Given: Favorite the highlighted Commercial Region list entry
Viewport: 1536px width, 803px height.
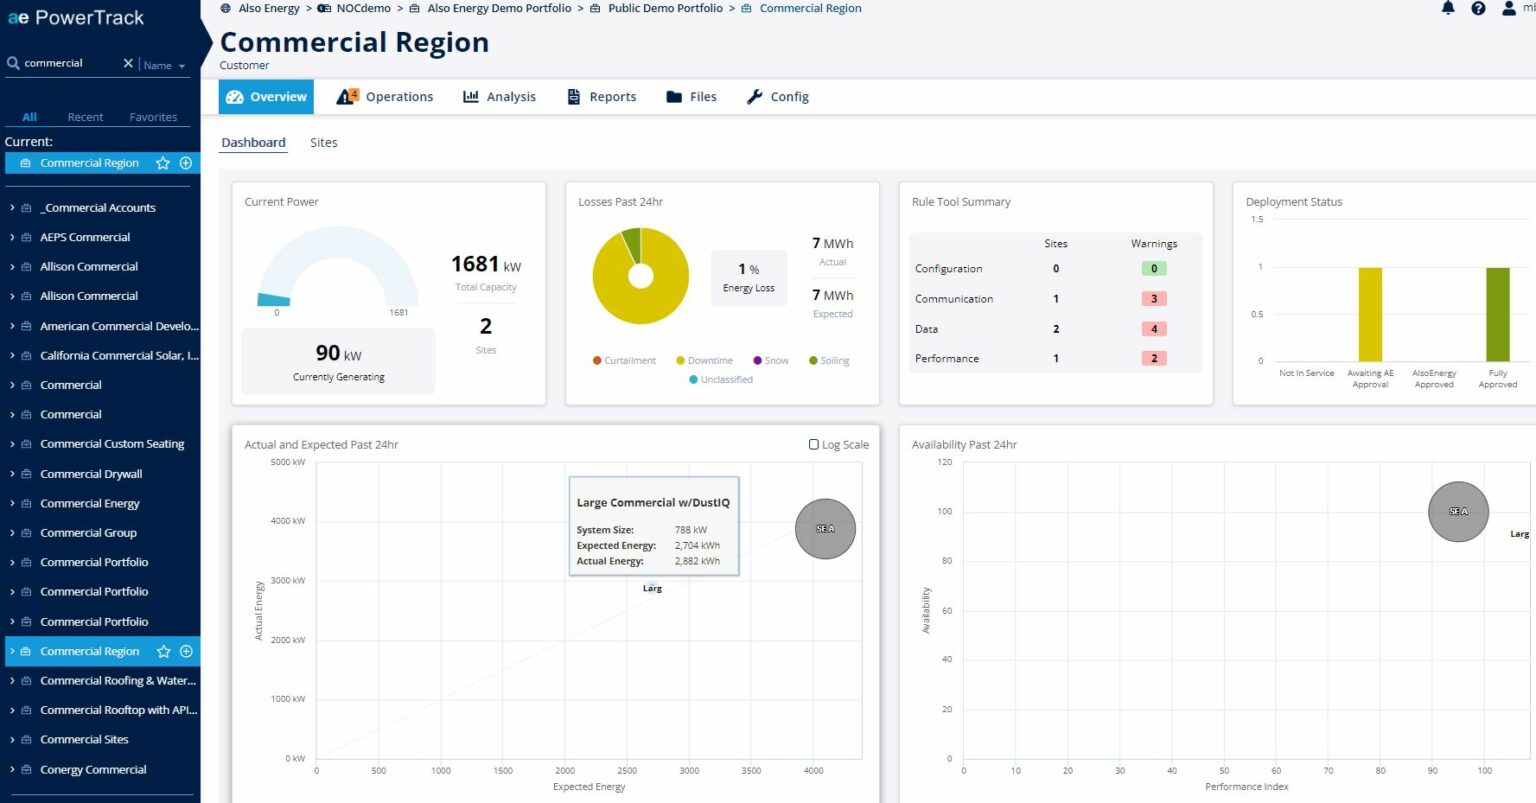Looking at the screenshot, I should (163, 651).
